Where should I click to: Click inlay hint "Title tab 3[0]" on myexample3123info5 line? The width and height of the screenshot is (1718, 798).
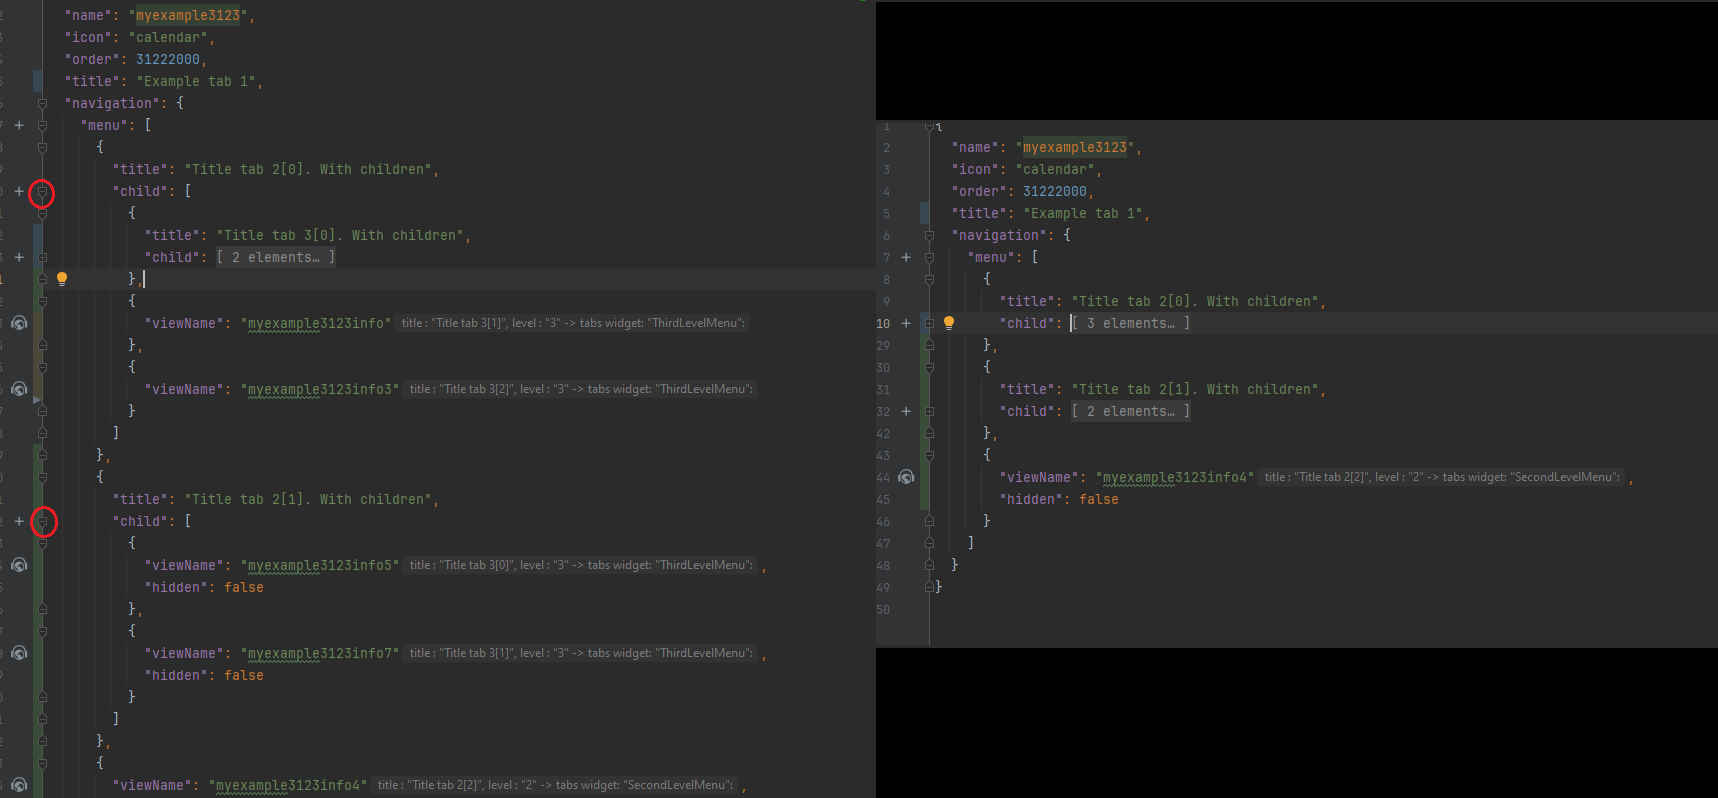(581, 565)
